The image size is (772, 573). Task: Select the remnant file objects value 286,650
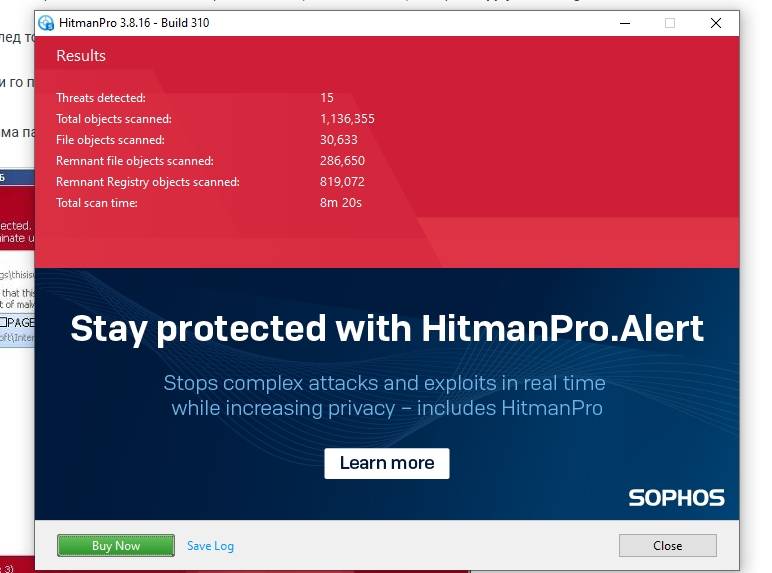coord(342,161)
